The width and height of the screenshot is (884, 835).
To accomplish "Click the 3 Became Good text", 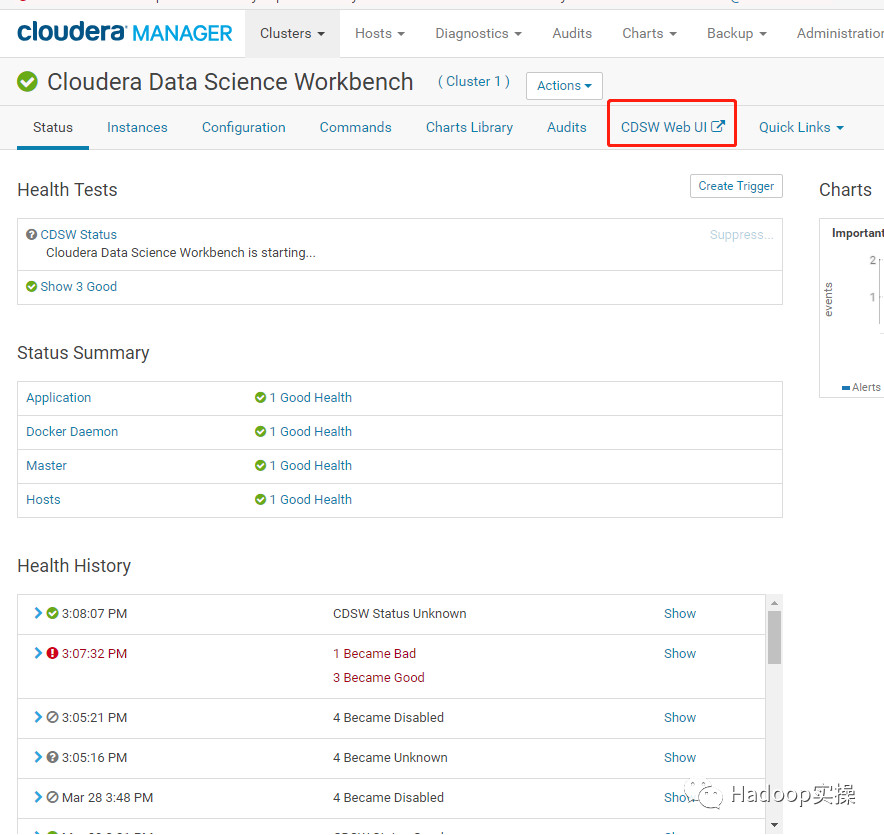I will click(379, 677).
